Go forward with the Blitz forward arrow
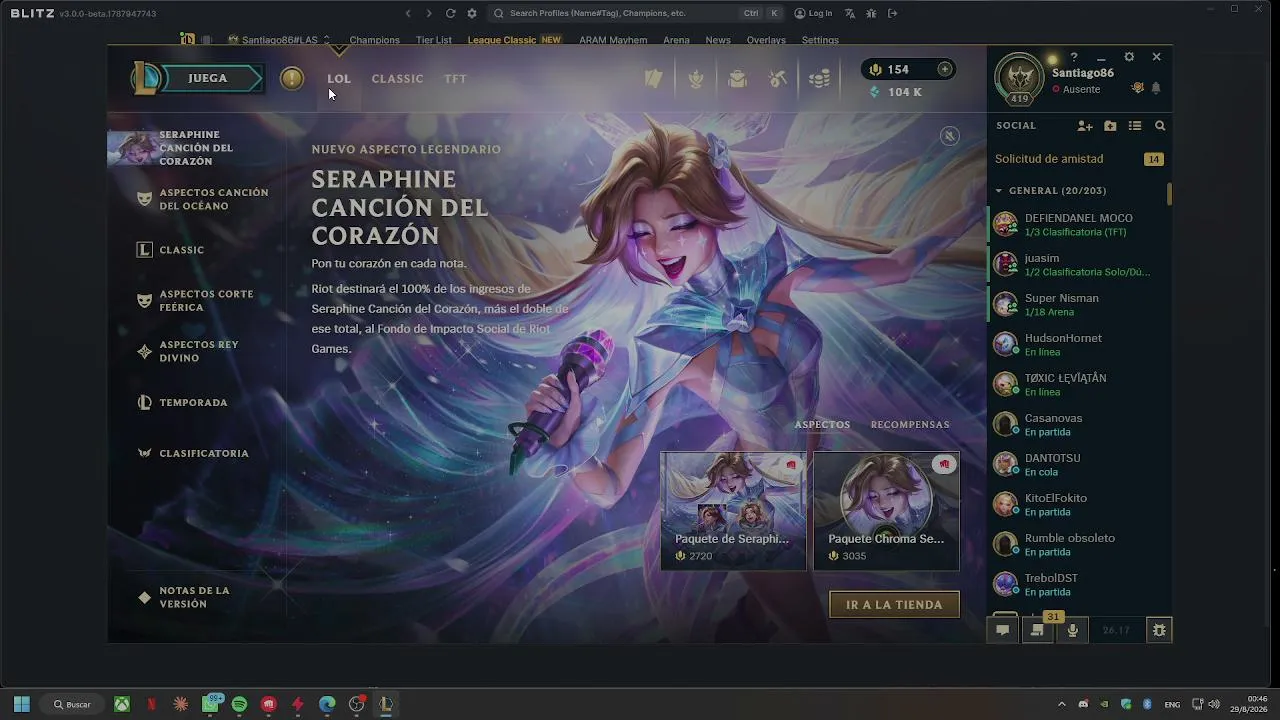This screenshot has width=1280, height=720. pyautogui.click(x=429, y=13)
